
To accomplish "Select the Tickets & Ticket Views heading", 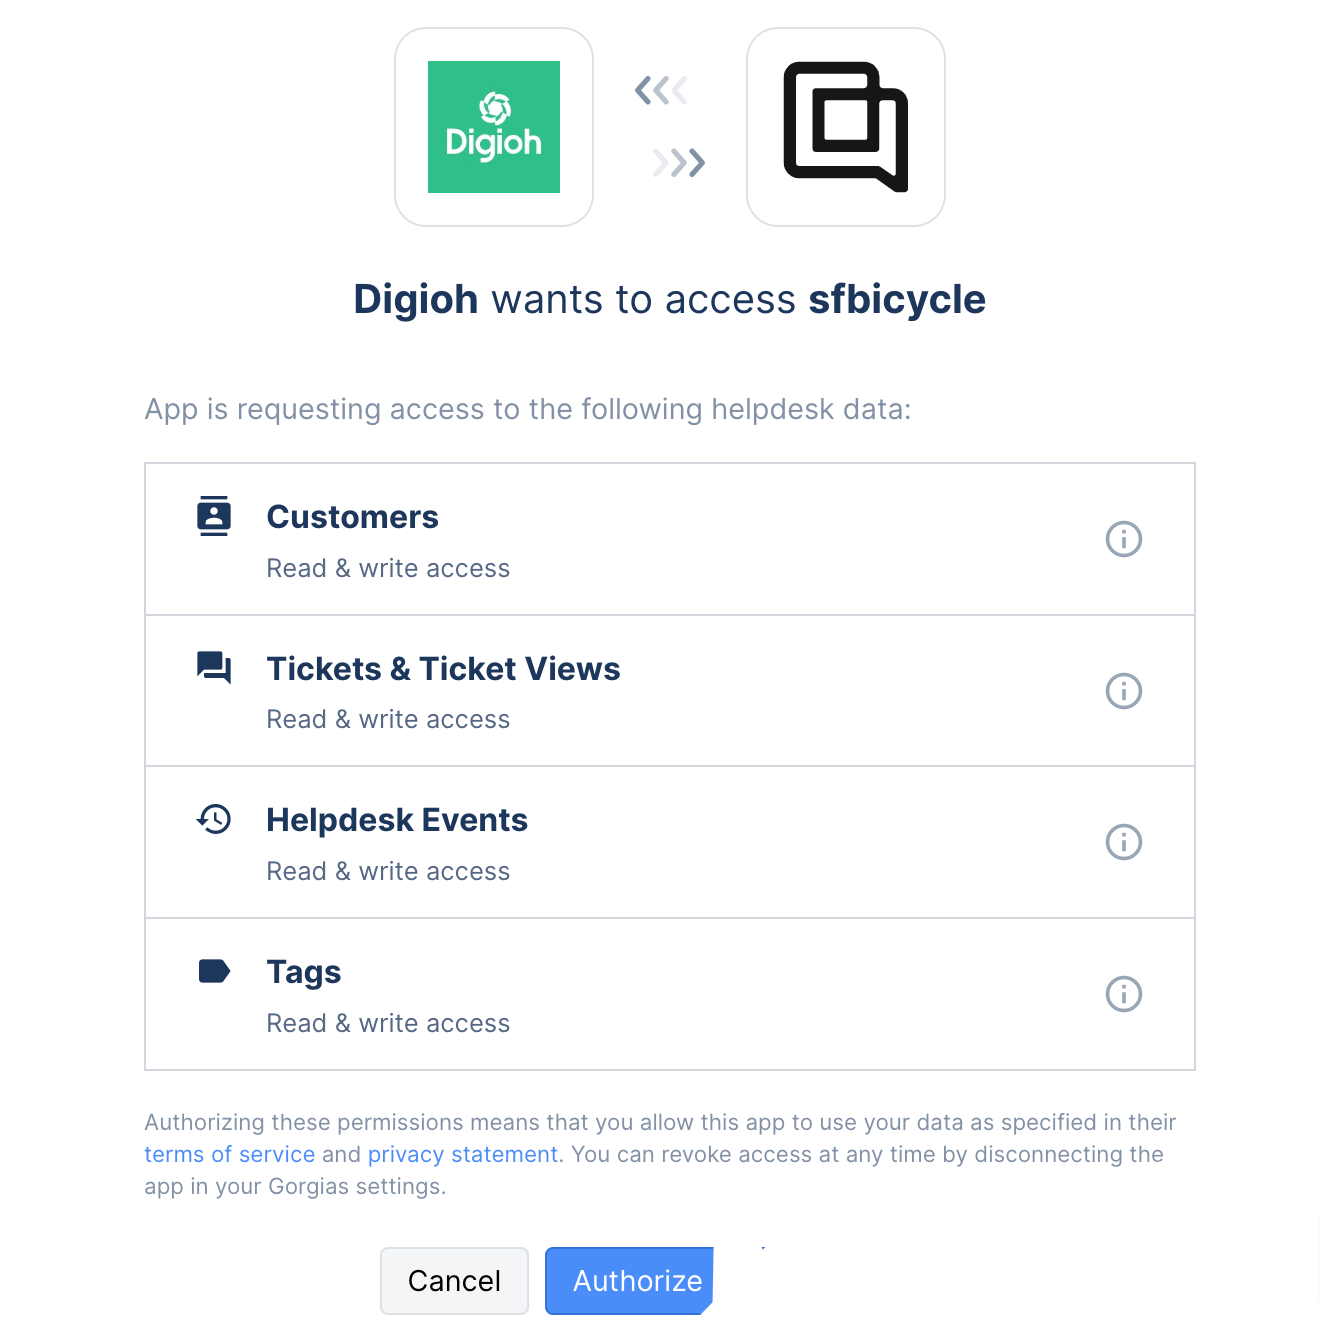I will pyautogui.click(x=443, y=669).
